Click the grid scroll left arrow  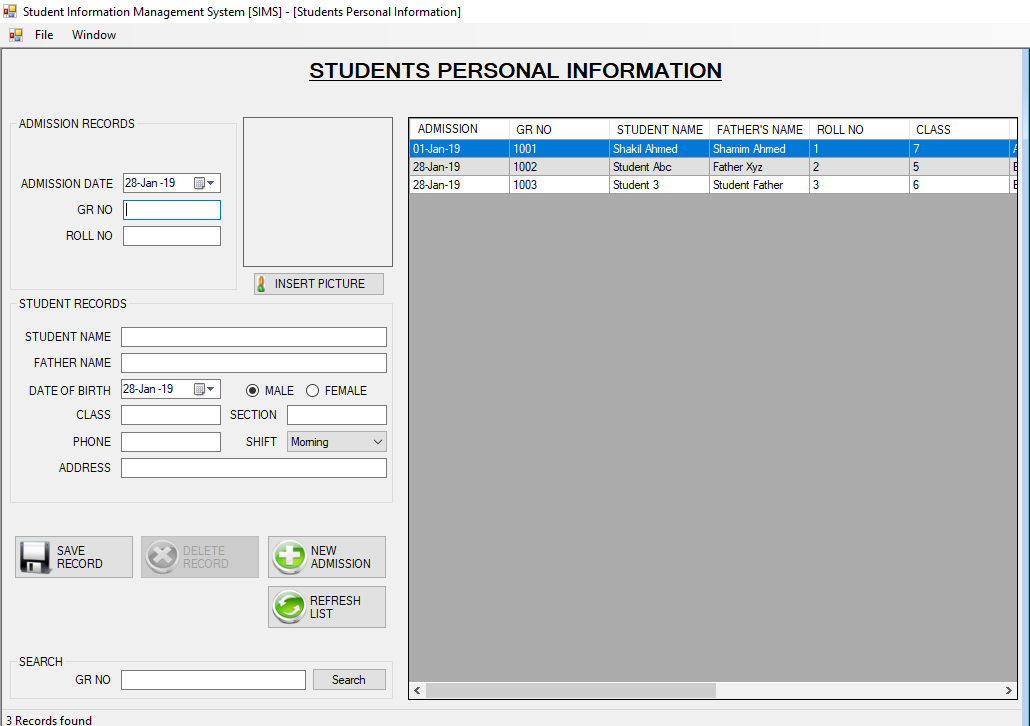tap(418, 691)
